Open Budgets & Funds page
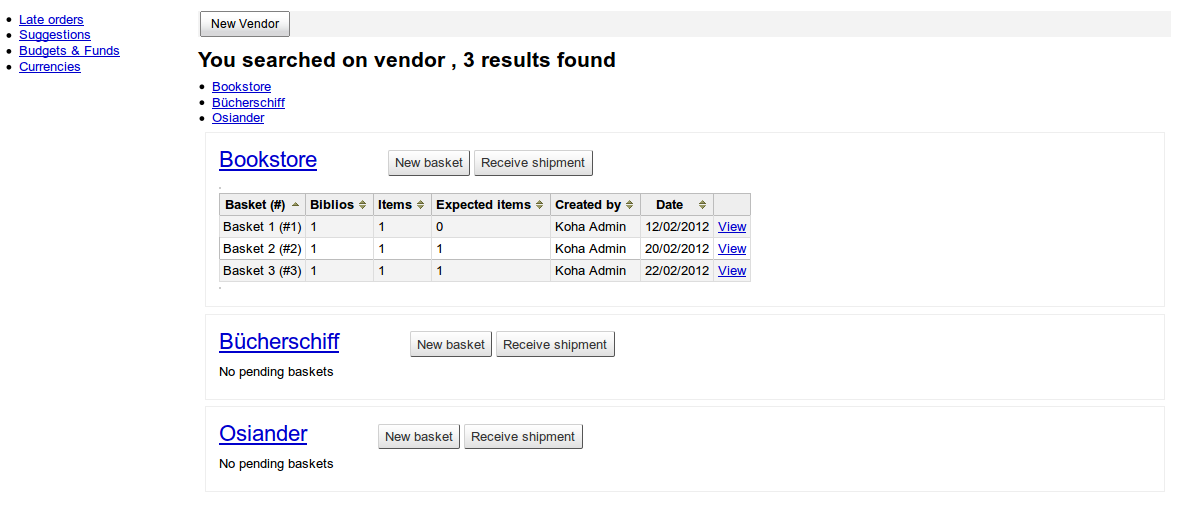This screenshot has height=520, width=1178. click(69, 51)
